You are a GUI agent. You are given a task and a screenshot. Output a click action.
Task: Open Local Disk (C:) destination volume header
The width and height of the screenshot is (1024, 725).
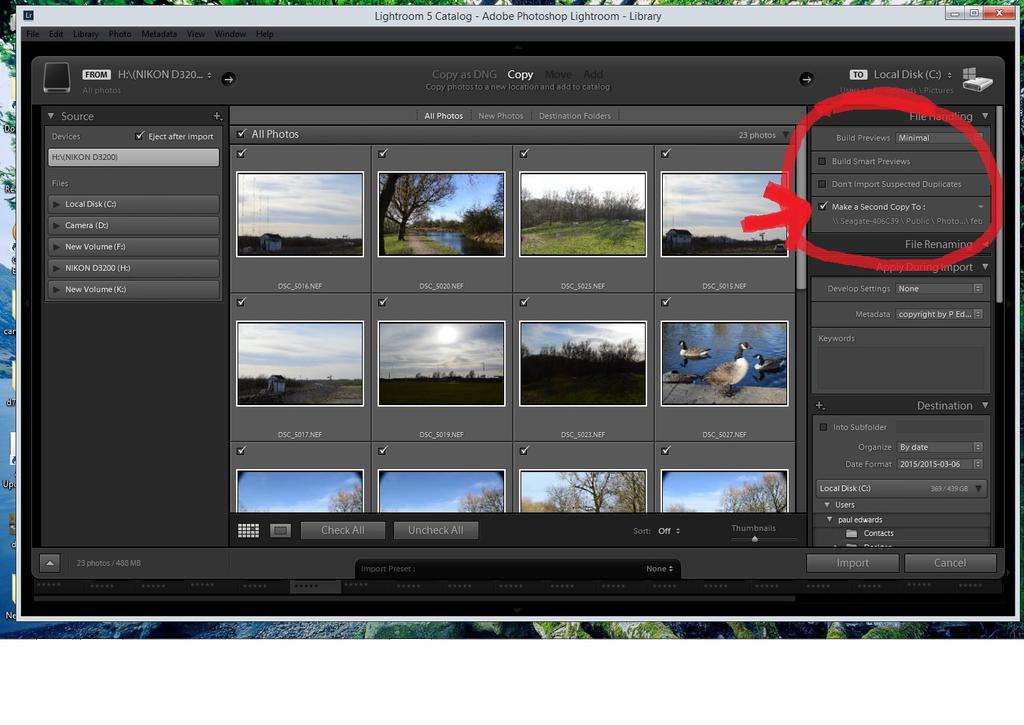tap(901, 489)
